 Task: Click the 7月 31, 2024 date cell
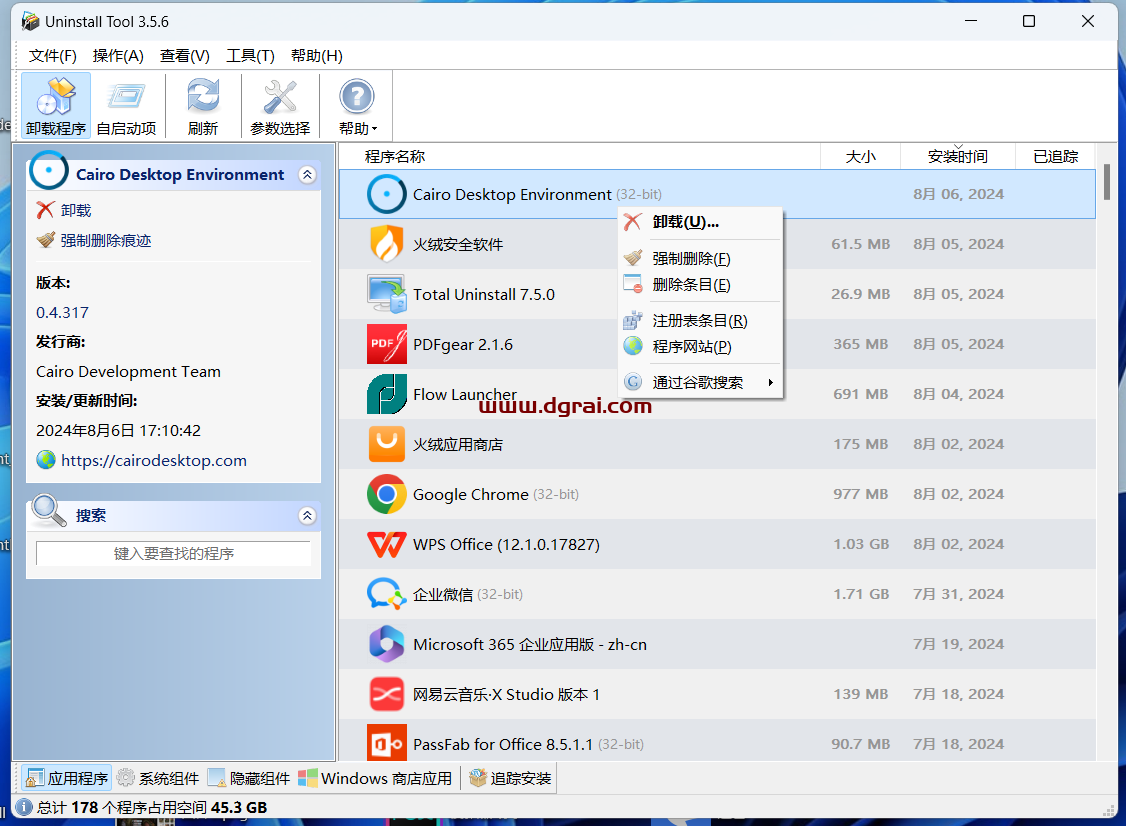coord(958,594)
